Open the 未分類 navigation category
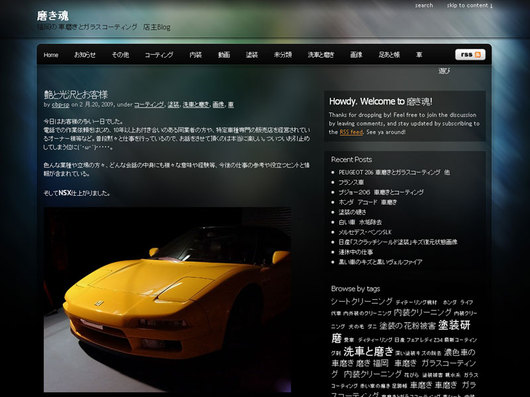This screenshot has height=397, width=530. tap(283, 55)
